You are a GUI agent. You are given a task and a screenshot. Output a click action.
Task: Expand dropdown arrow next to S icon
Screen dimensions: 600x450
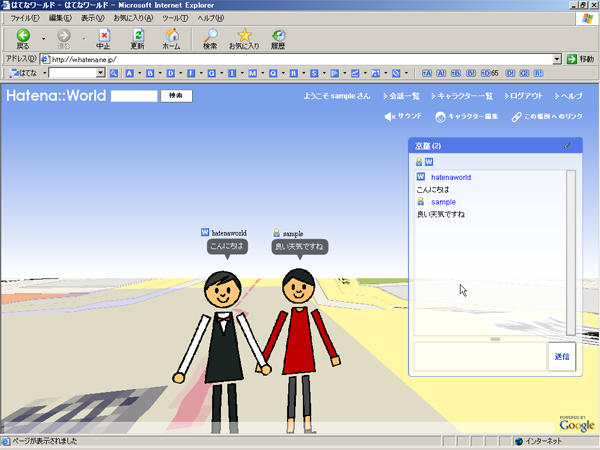point(324,73)
